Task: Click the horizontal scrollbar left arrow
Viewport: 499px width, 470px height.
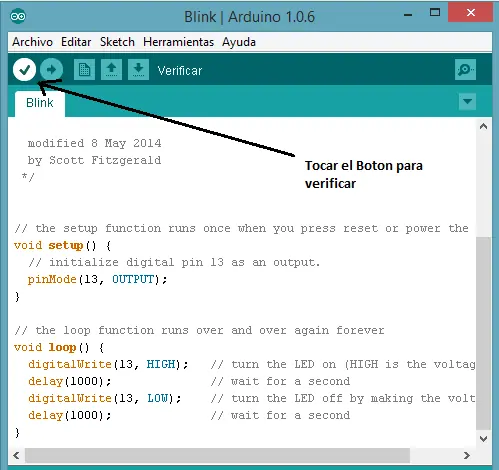Action: tap(16, 455)
